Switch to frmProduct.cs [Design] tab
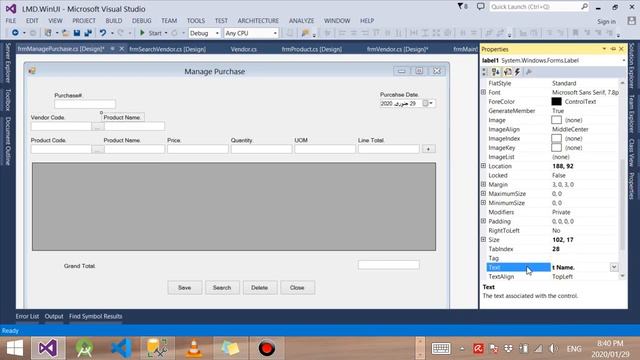This screenshot has width=640, height=360. (311, 49)
